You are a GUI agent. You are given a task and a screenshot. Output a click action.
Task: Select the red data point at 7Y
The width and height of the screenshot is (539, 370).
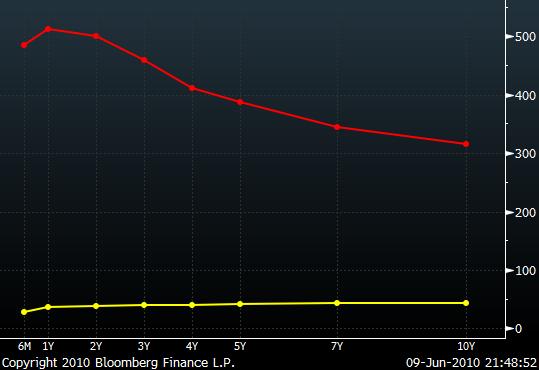337,127
